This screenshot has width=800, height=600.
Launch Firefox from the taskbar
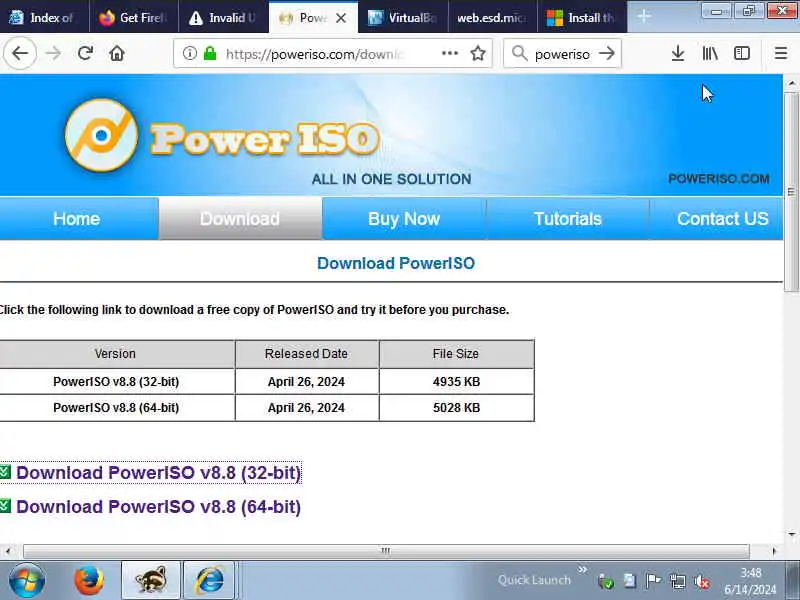89,580
